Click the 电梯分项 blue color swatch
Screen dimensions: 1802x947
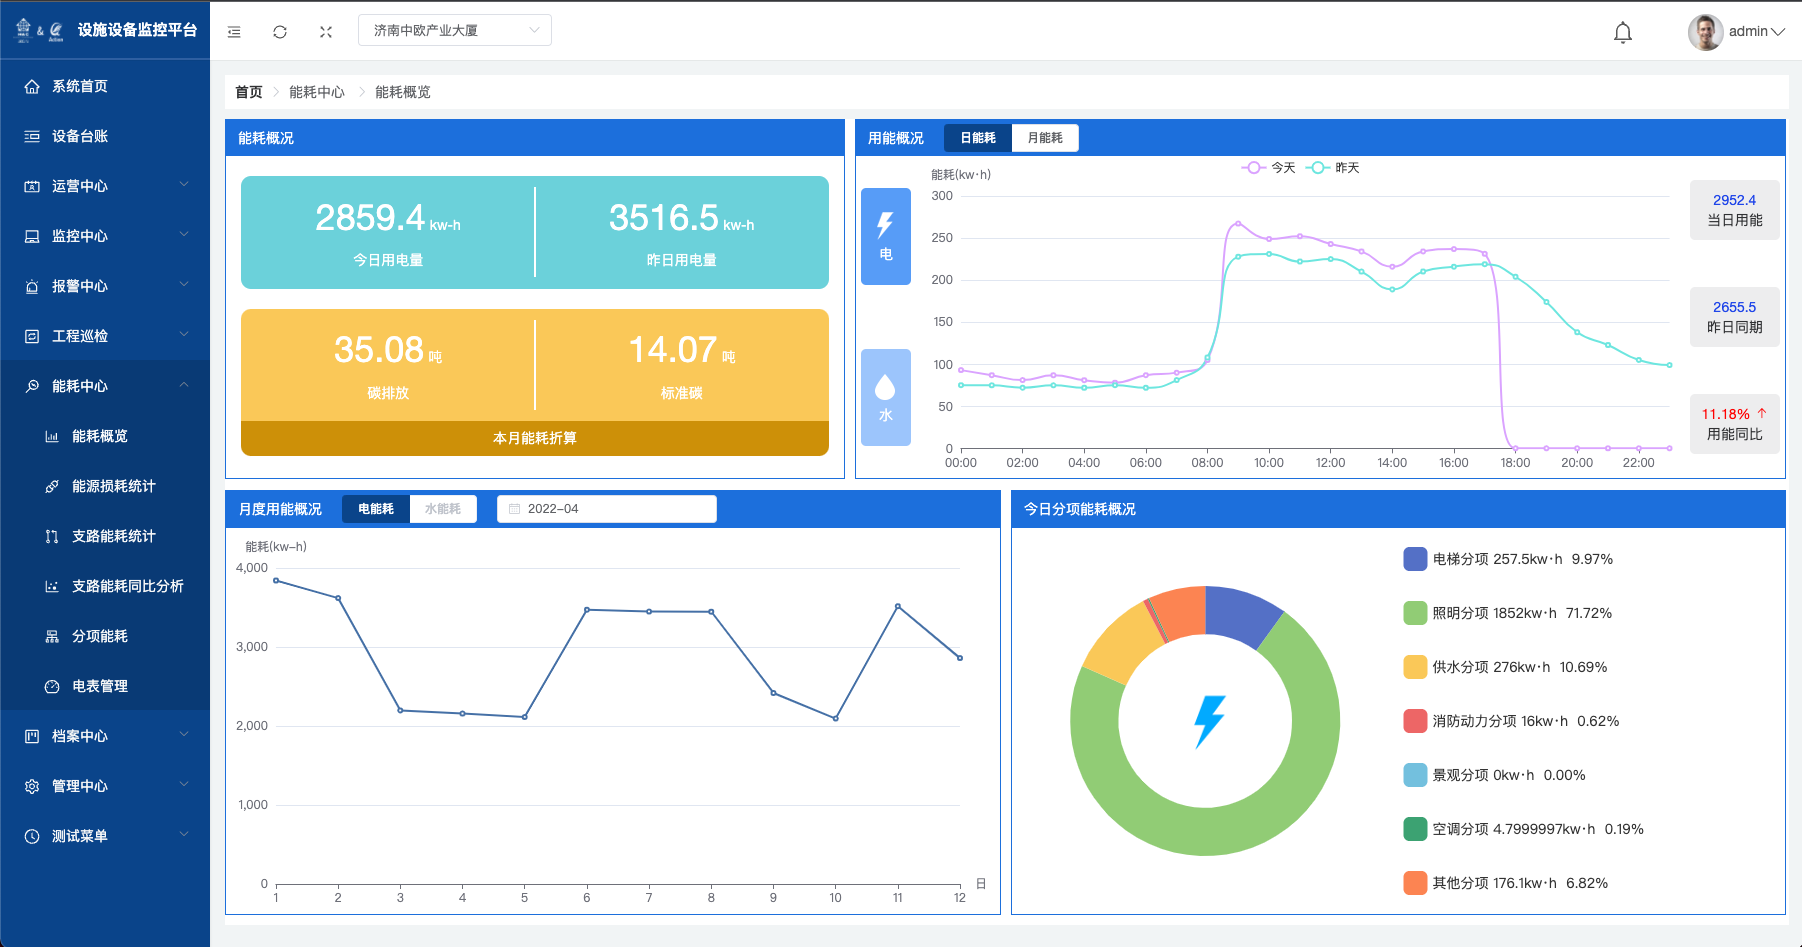point(1414,559)
